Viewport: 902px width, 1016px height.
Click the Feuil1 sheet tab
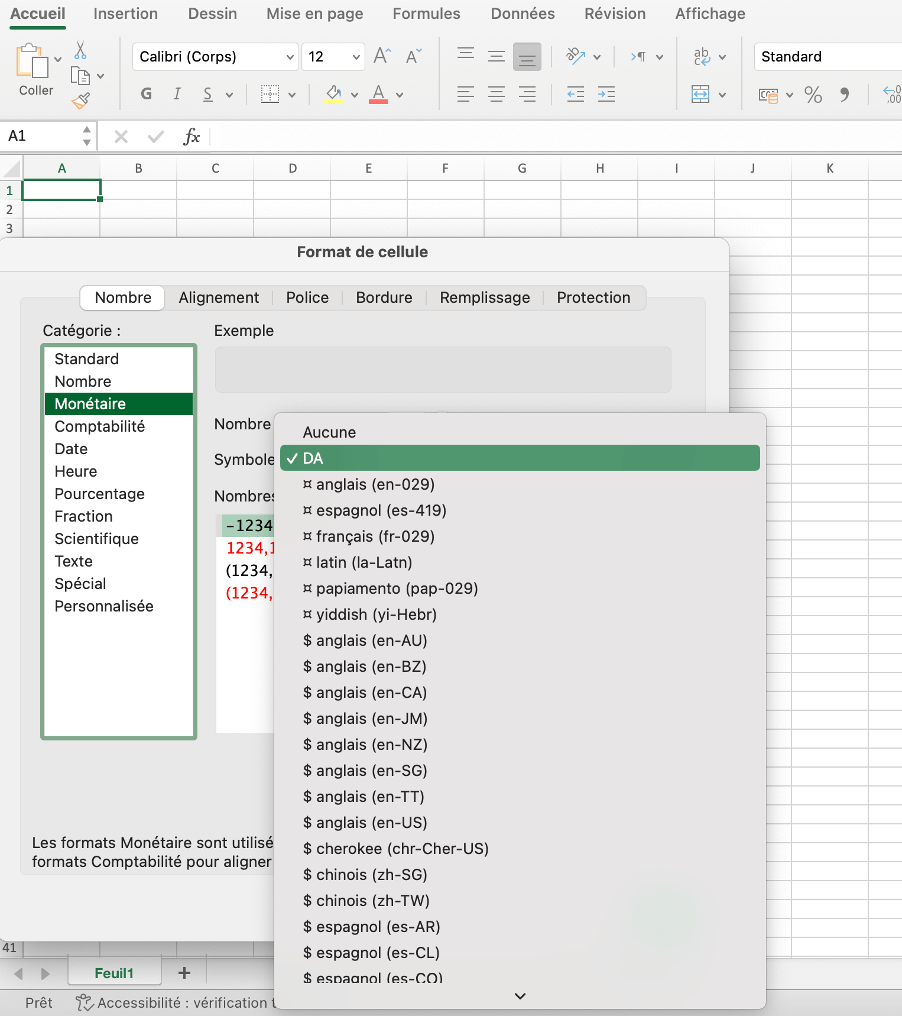tap(113, 971)
